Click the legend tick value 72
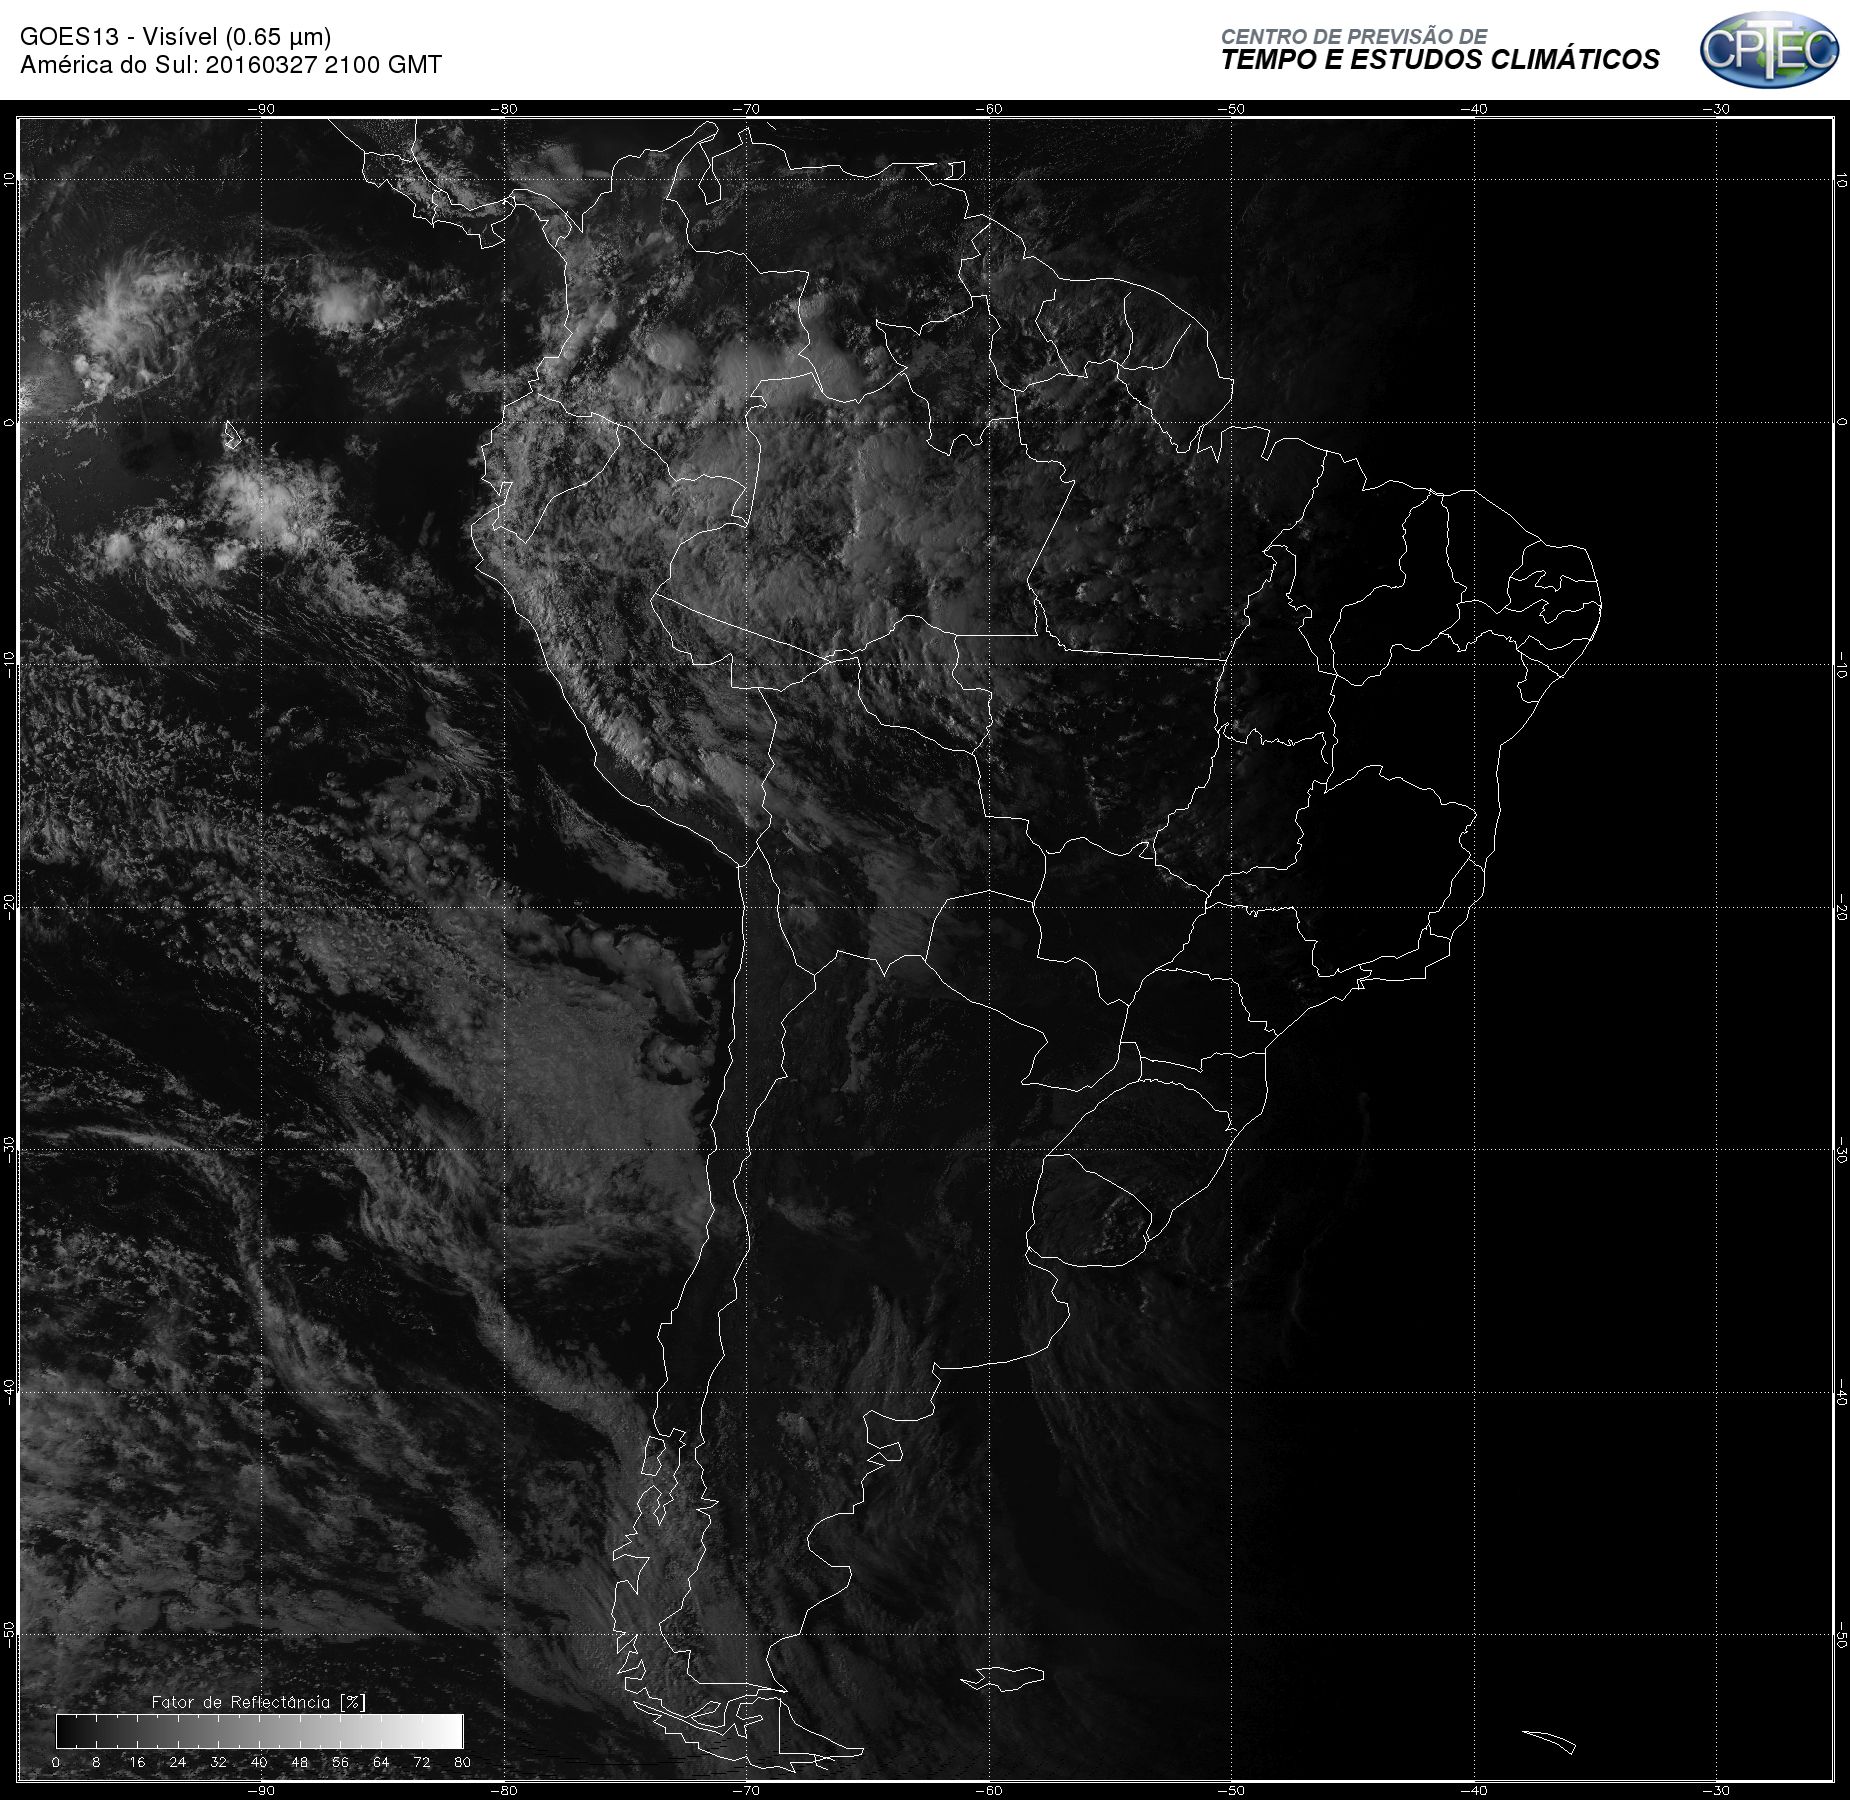The height and width of the screenshot is (1800, 1850). coord(422,1762)
